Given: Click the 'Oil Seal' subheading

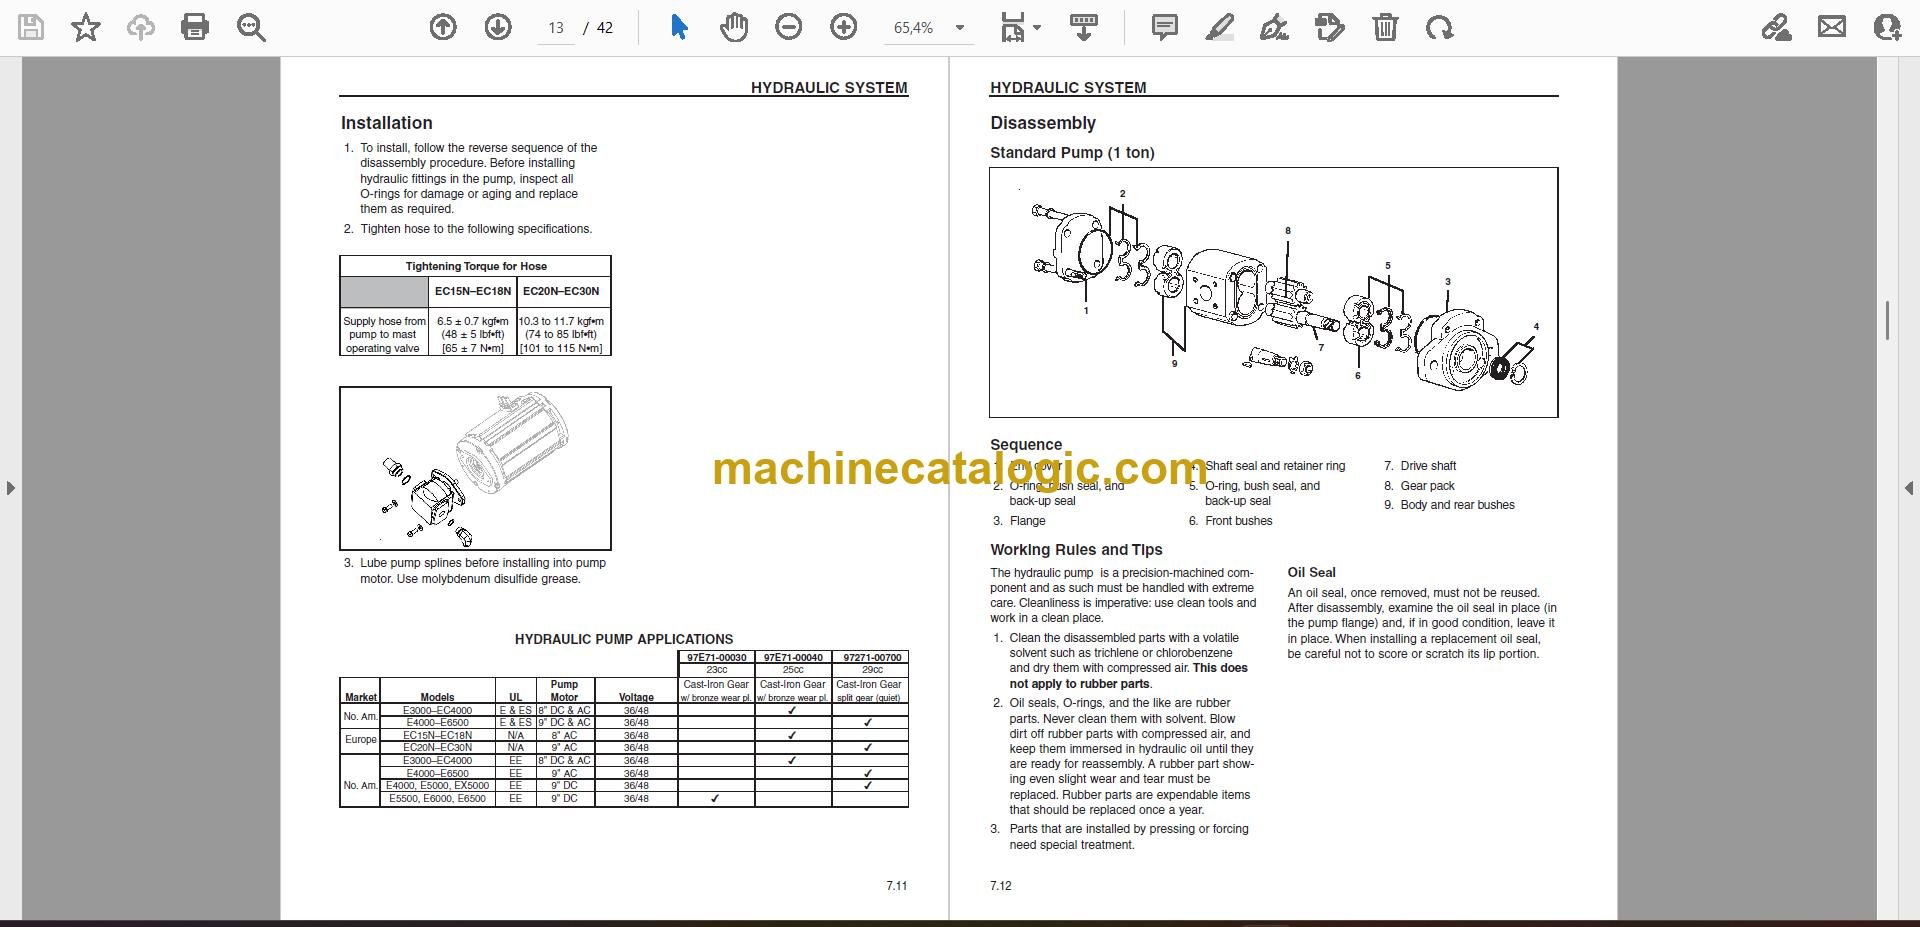Looking at the screenshot, I should tap(1311, 573).
